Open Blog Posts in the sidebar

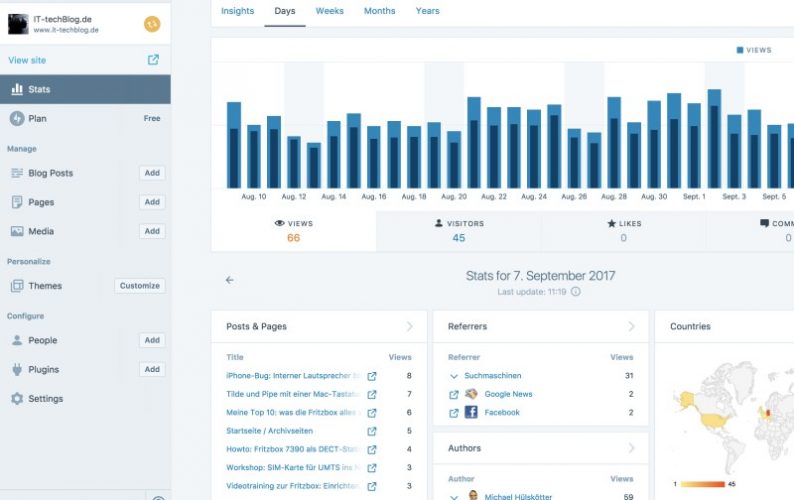pos(51,173)
